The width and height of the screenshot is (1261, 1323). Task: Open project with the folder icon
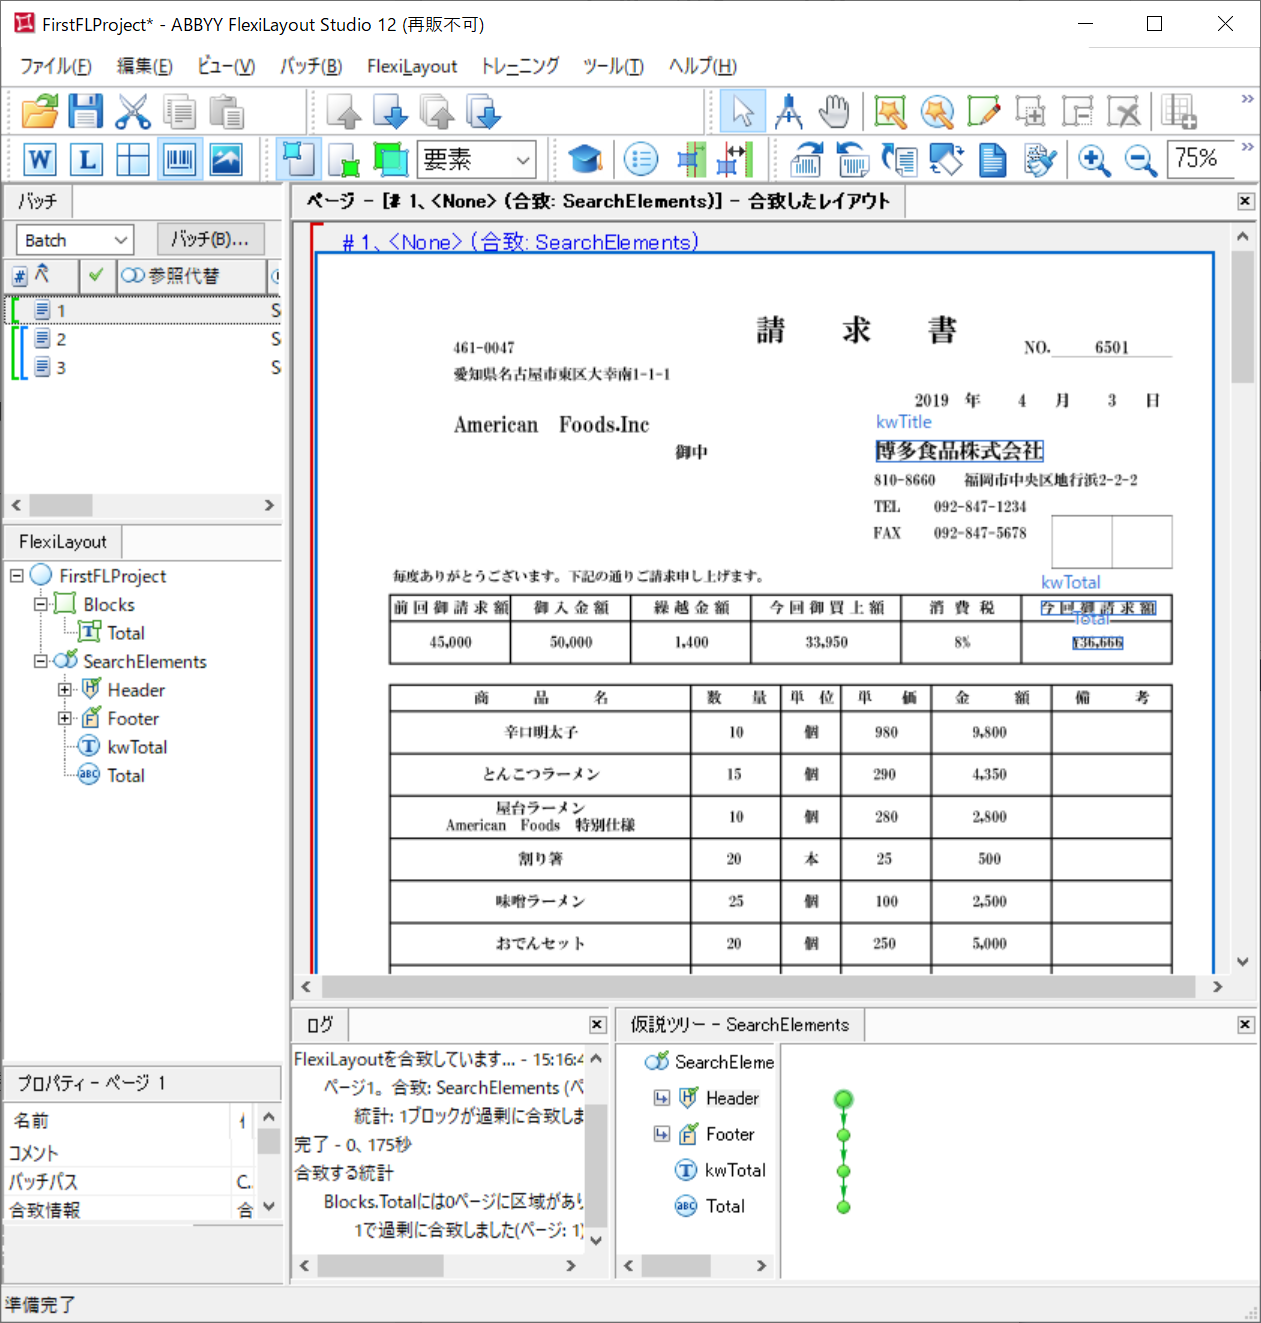click(x=40, y=111)
